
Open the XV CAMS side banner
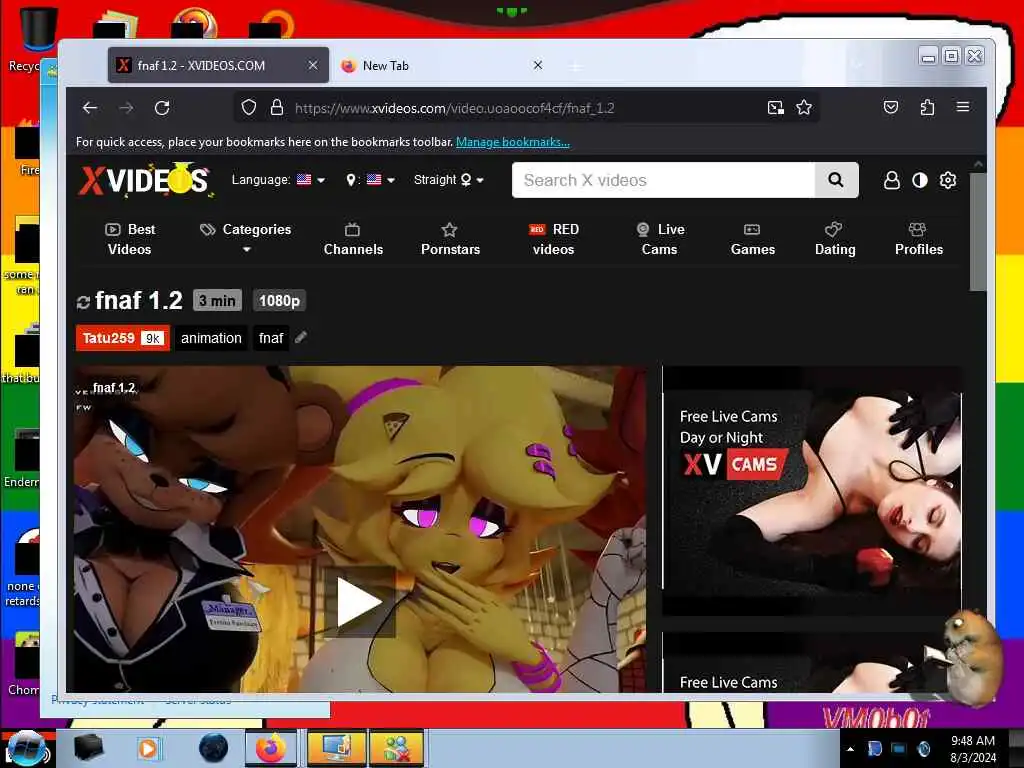click(812, 490)
